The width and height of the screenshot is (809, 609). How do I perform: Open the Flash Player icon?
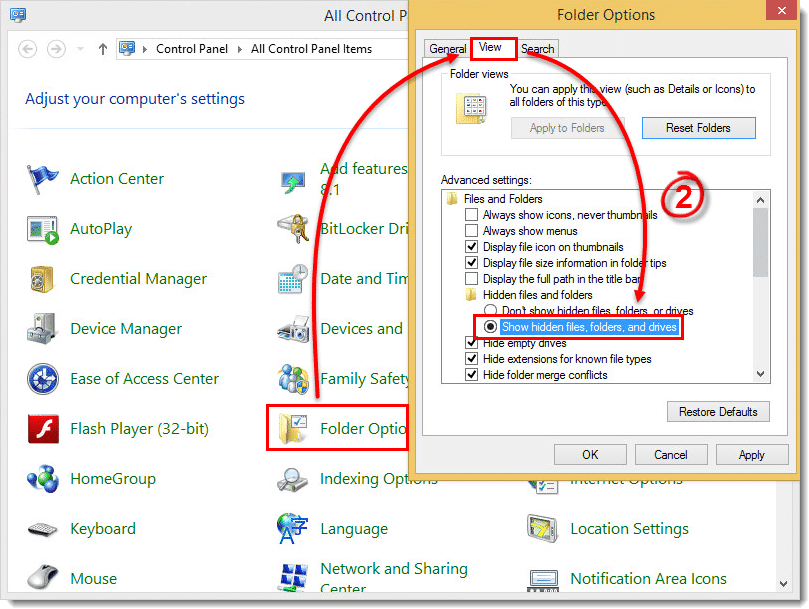[42, 429]
